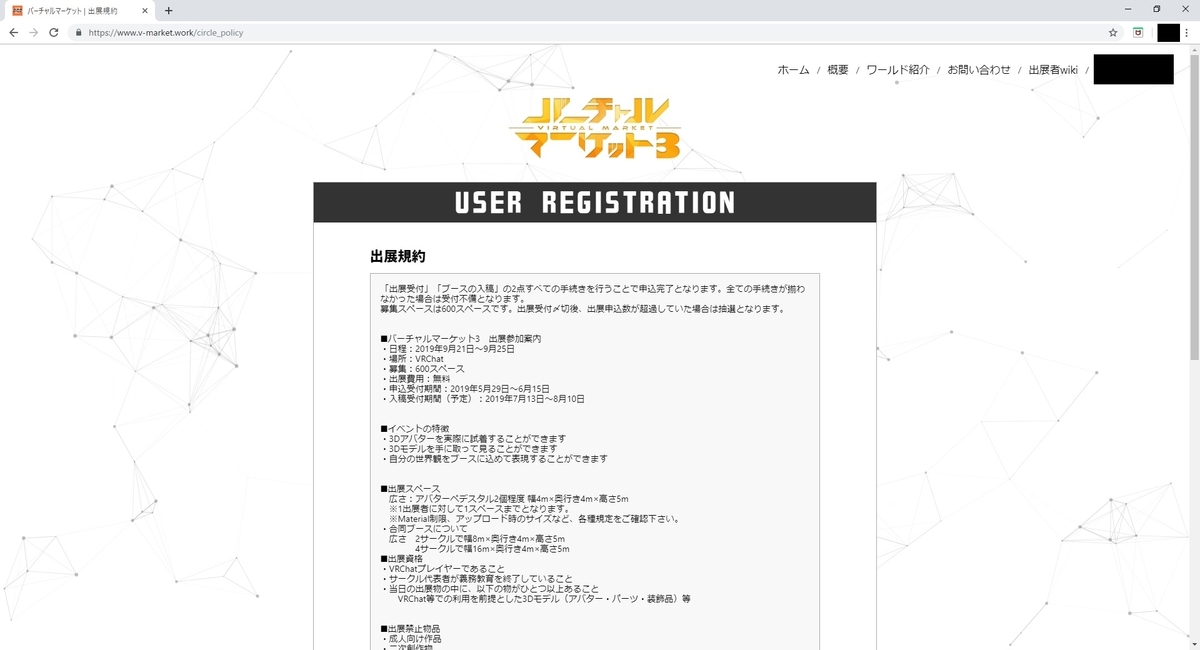Go to ワールド紹介 page

tap(897, 69)
